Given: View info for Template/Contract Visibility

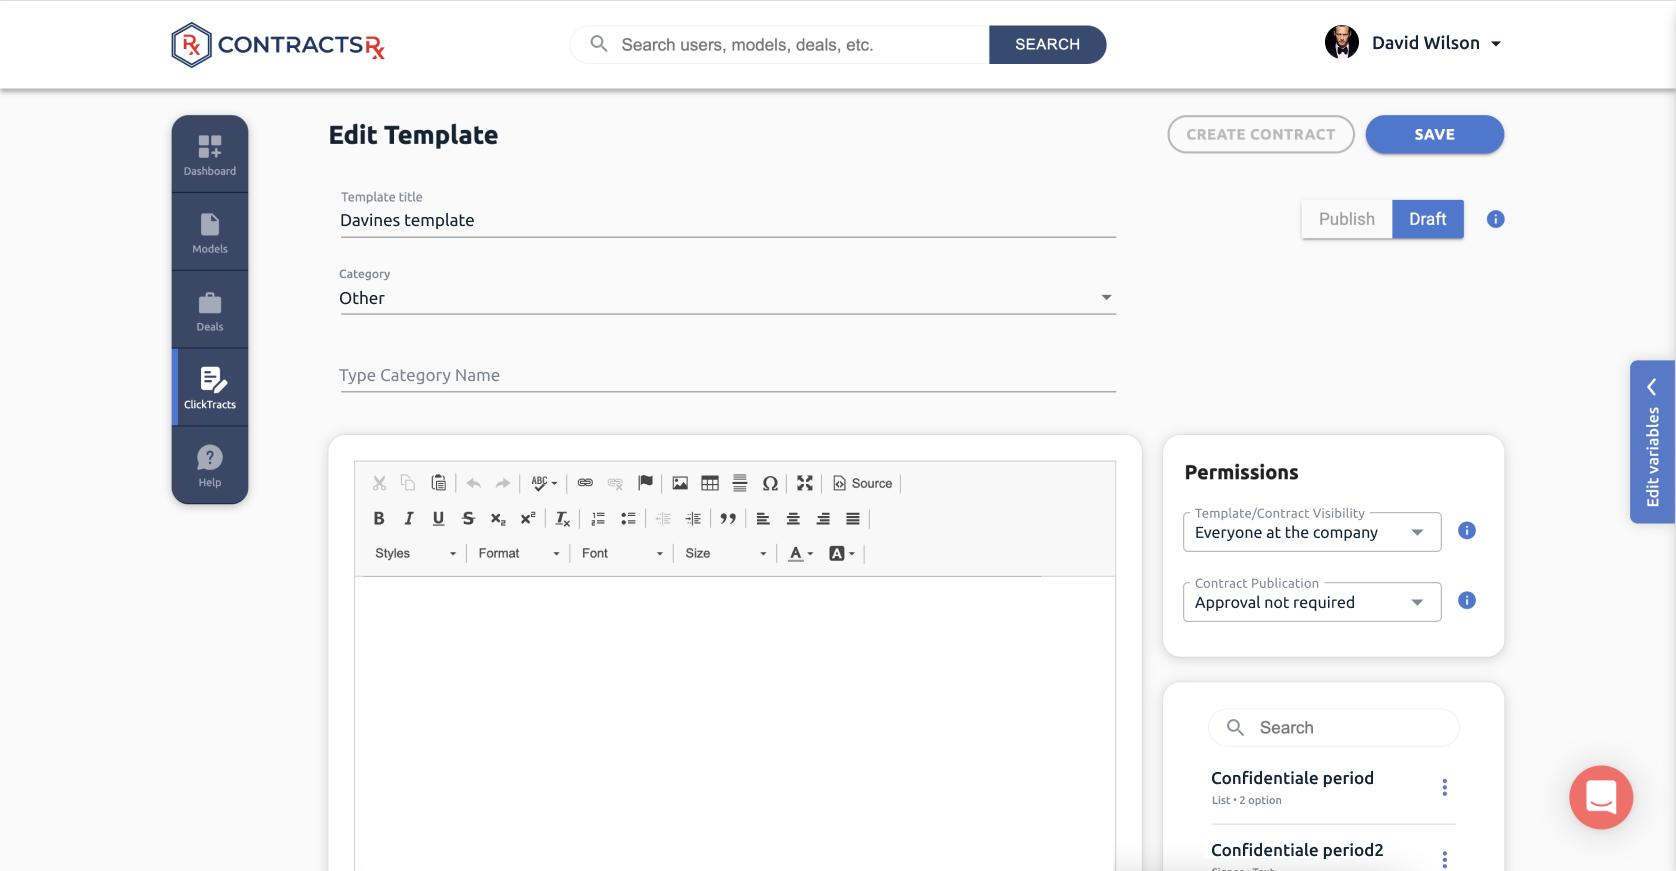Looking at the screenshot, I should coord(1467,530).
